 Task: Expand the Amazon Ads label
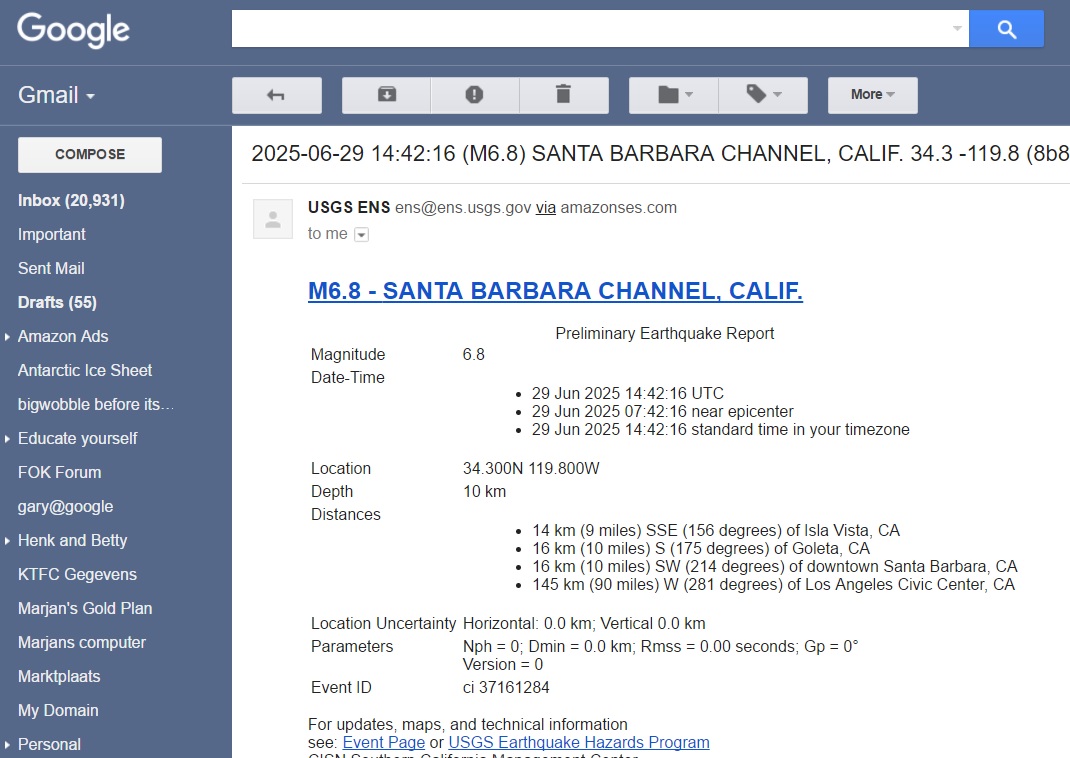tap(7, 336)
